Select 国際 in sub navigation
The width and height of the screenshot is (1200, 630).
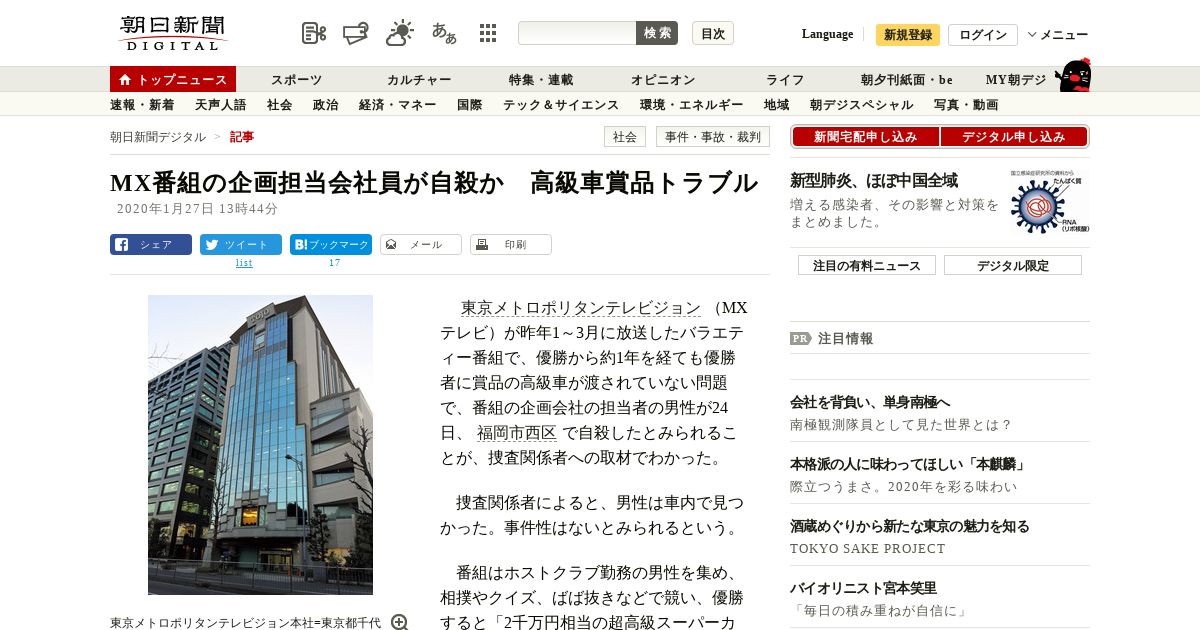pyautogui.click(x=469, y=104)
